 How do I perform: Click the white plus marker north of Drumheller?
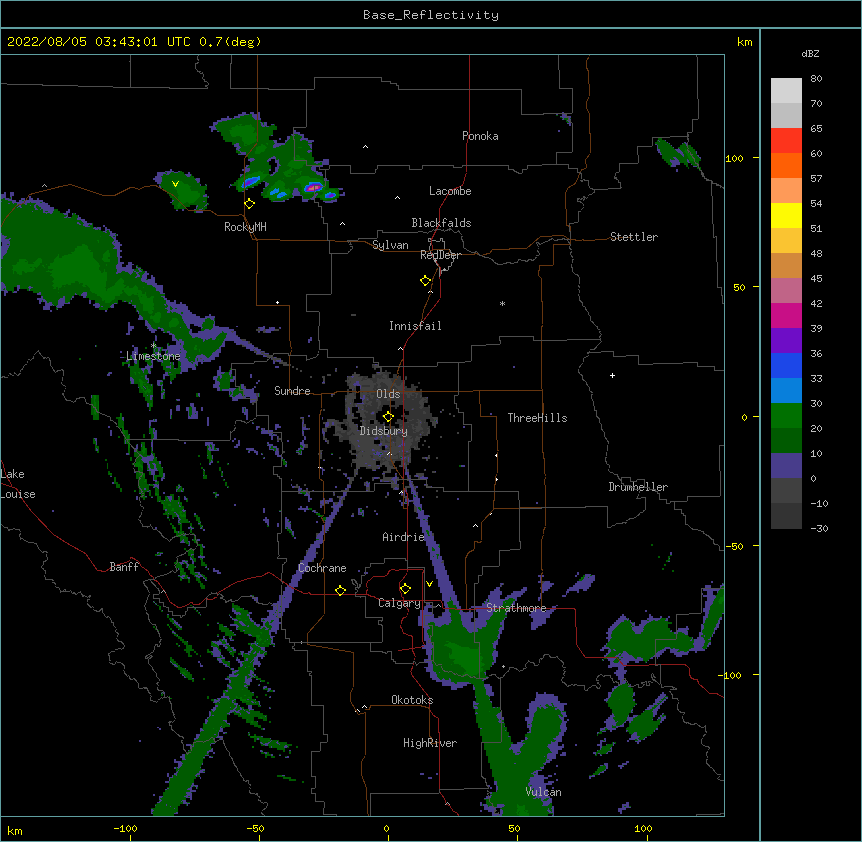(x=612, y=375)
